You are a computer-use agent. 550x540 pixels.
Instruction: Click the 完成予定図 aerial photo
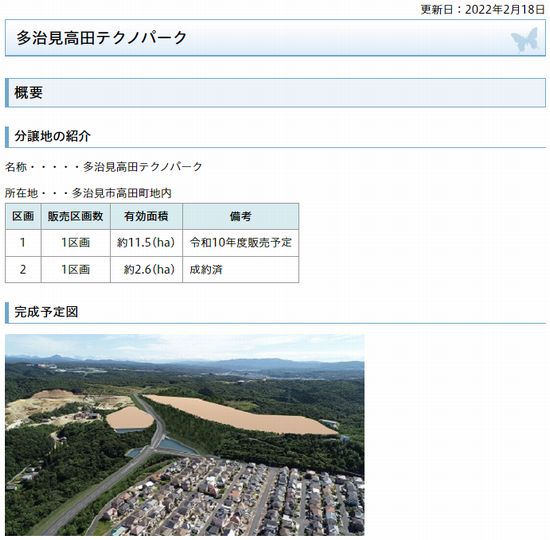[185, 435]
